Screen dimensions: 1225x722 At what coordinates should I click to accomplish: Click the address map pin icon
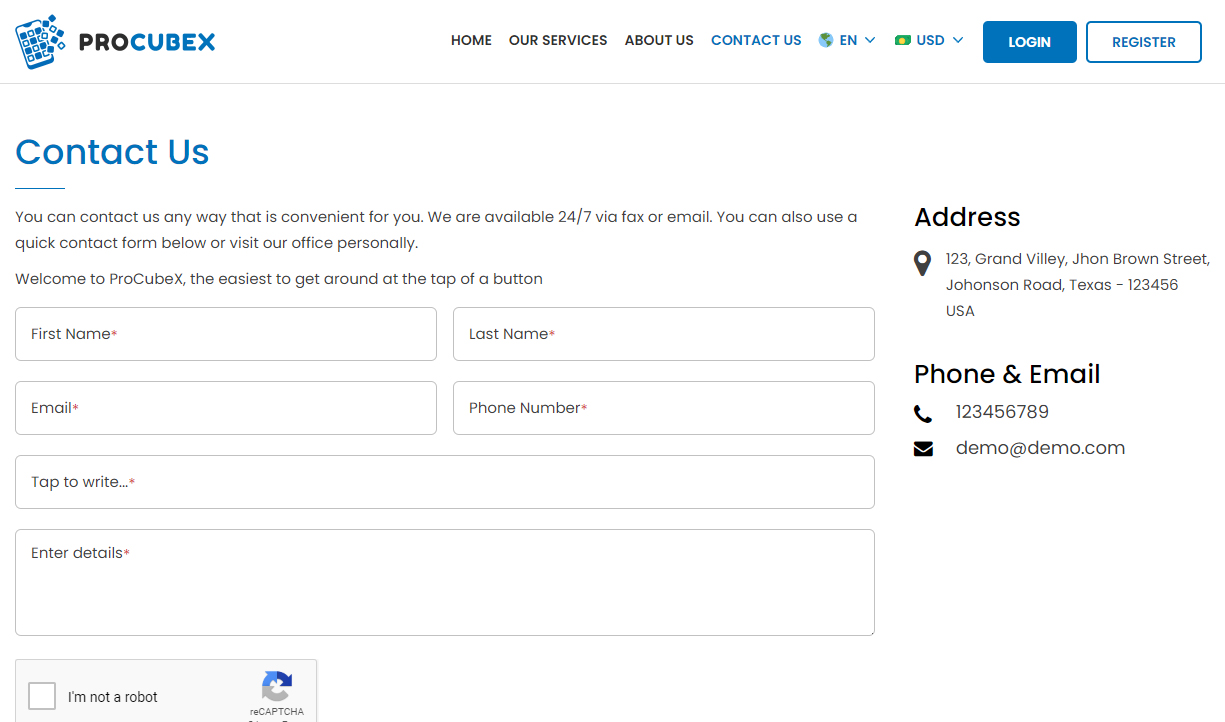tap(923, 264)
